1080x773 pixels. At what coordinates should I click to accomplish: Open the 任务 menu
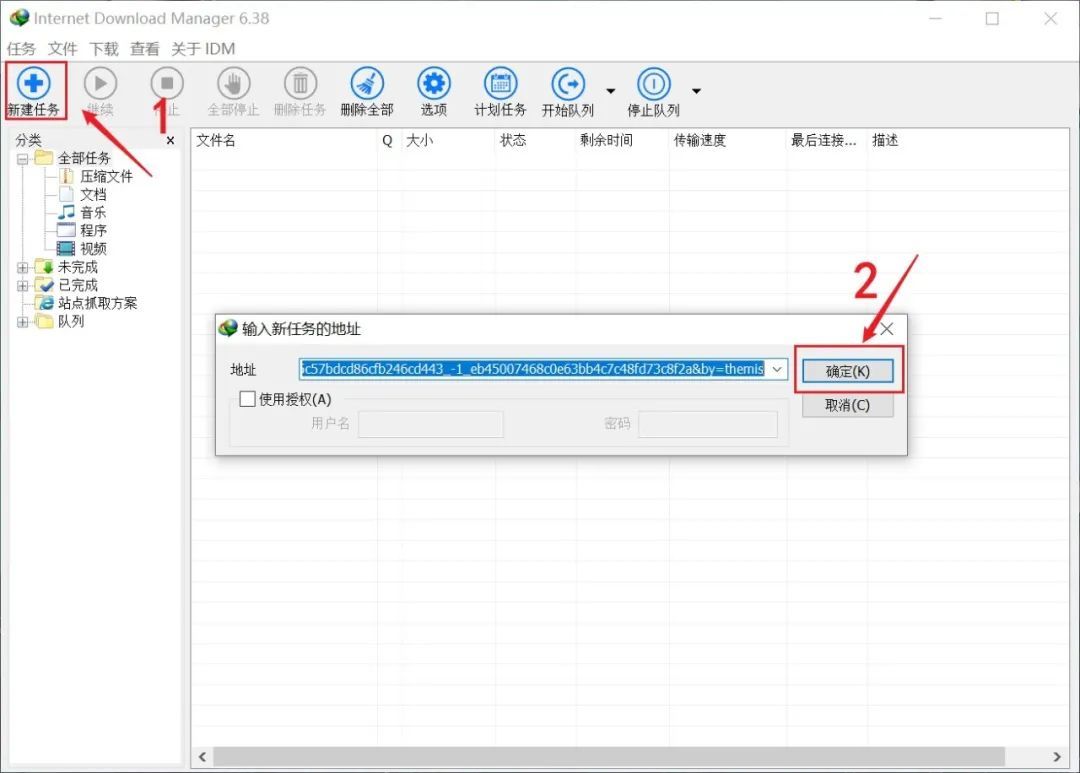21,49
